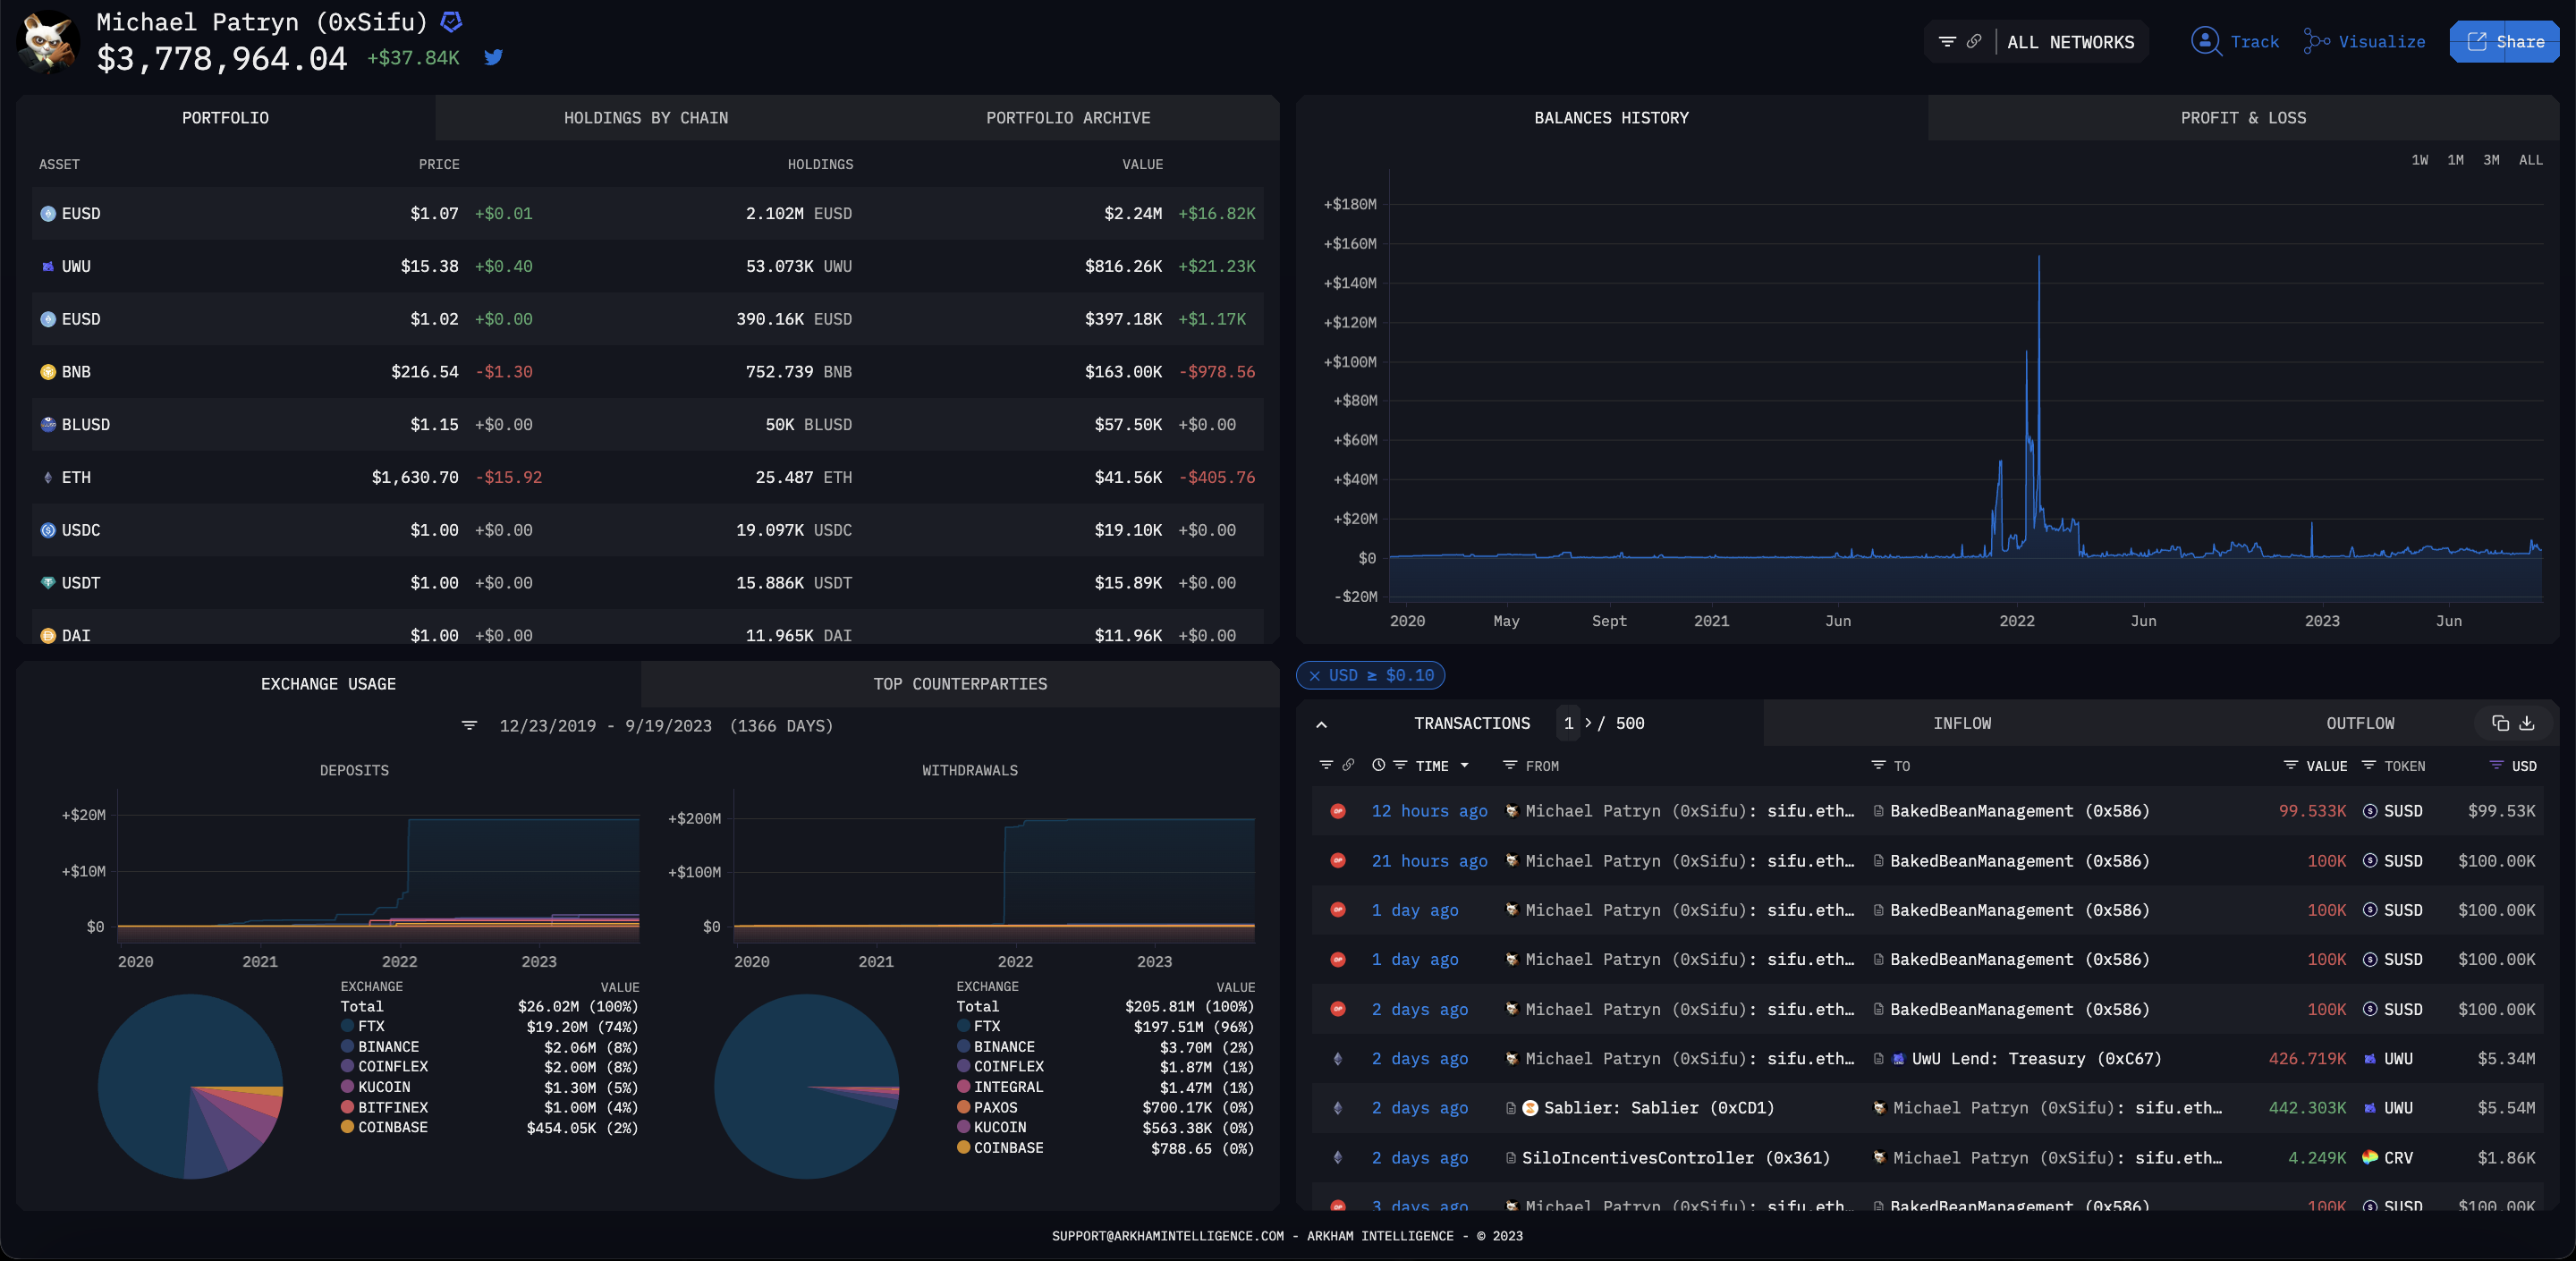The image size is (2576, 1261).
Task: Click the Share button
Action: tap(2504, 41)
